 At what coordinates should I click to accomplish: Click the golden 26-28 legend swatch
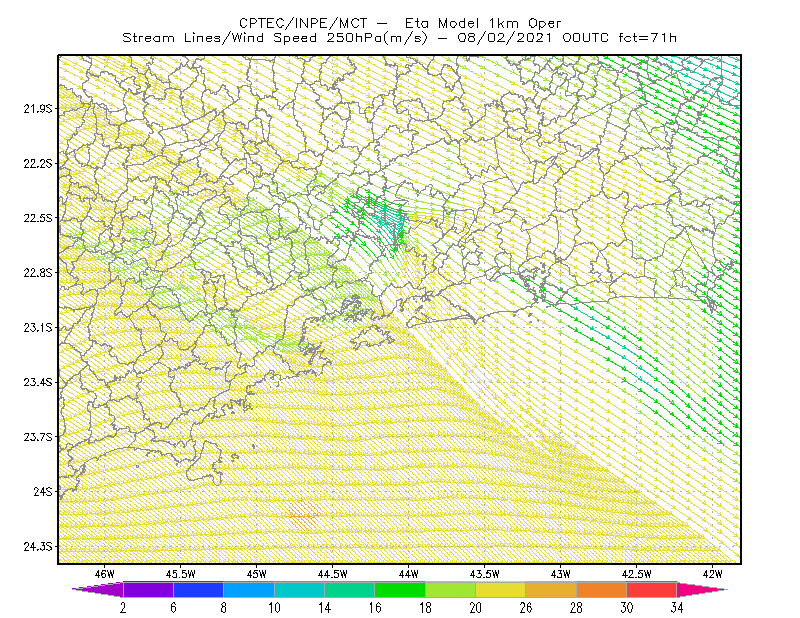551,589
